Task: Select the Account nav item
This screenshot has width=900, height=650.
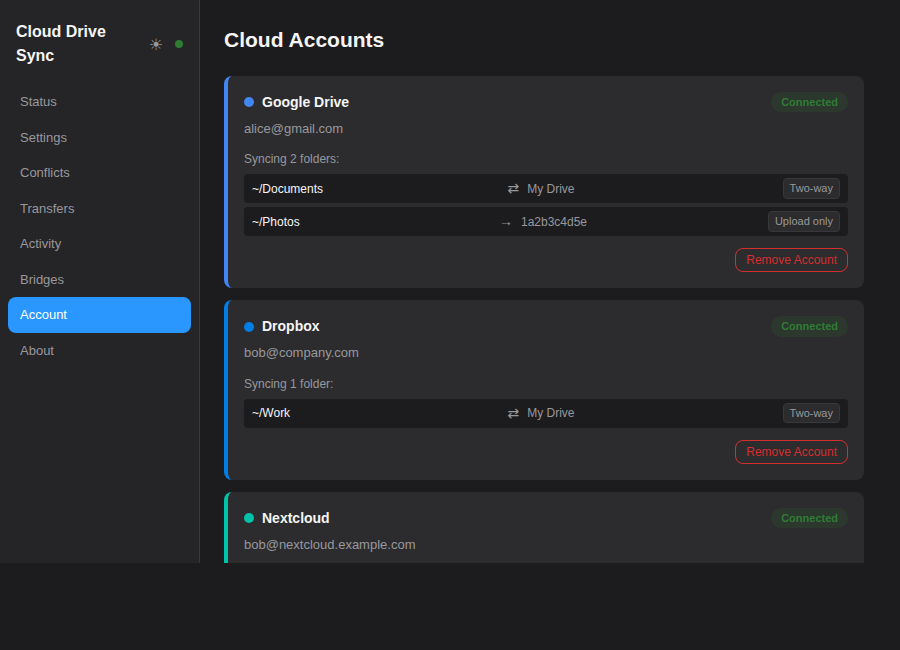Action: coord(99,315)
